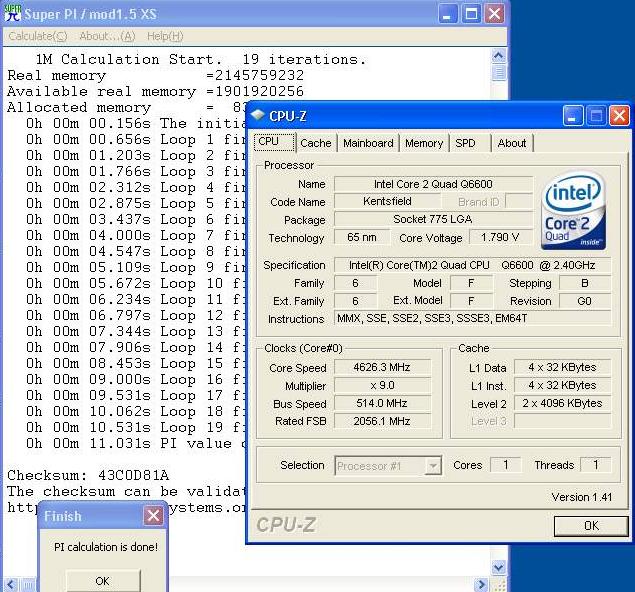Click the Bus Speed value 514.0 MHz
635x592 pixels.
(382, 403)
